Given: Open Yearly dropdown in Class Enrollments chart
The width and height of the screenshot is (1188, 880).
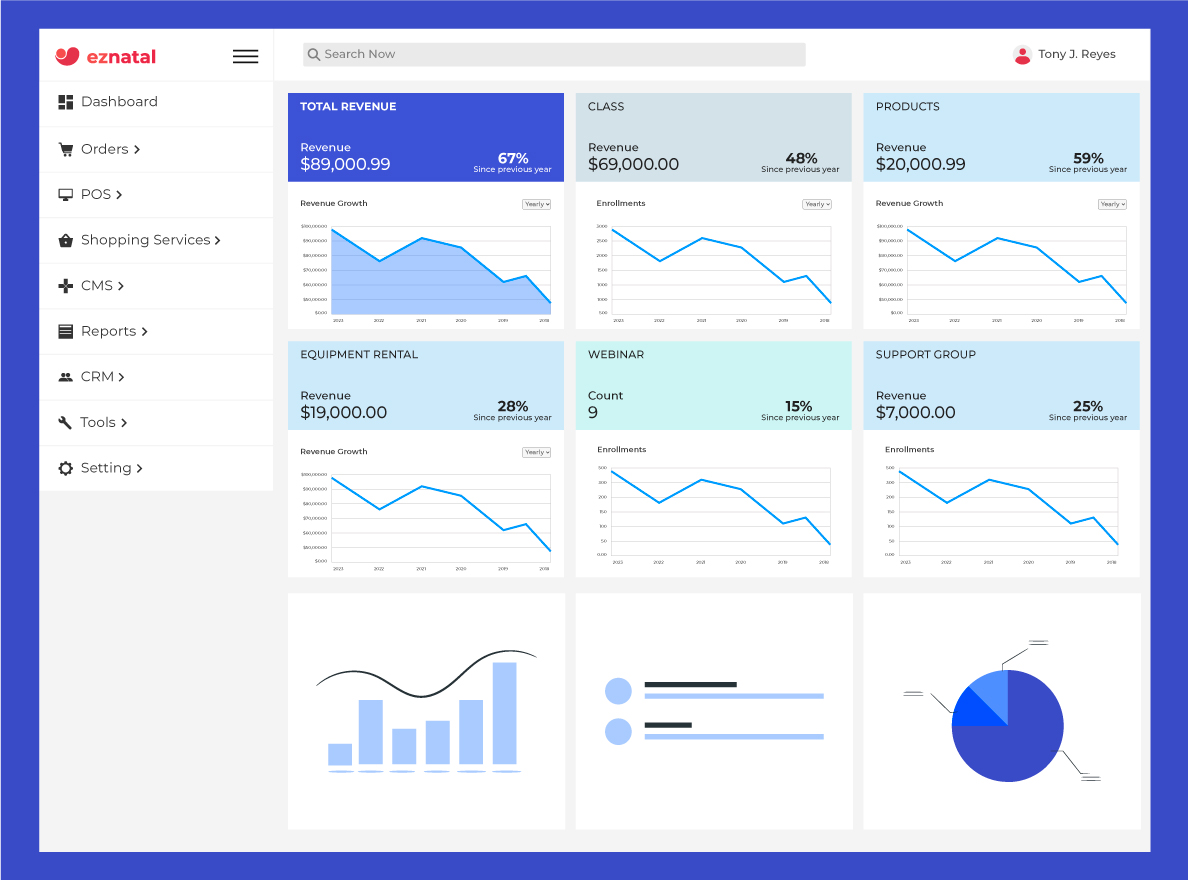Looking at the screenshot, I should [817, 204].
